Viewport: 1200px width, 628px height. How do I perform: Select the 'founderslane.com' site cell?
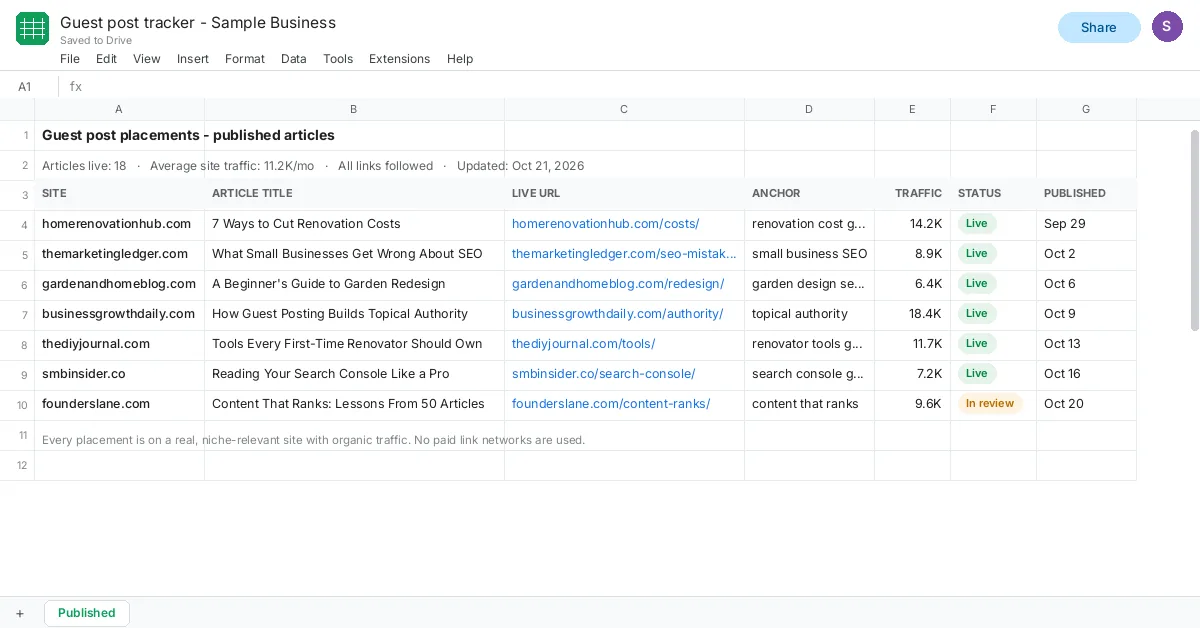(x=119, y=405)
